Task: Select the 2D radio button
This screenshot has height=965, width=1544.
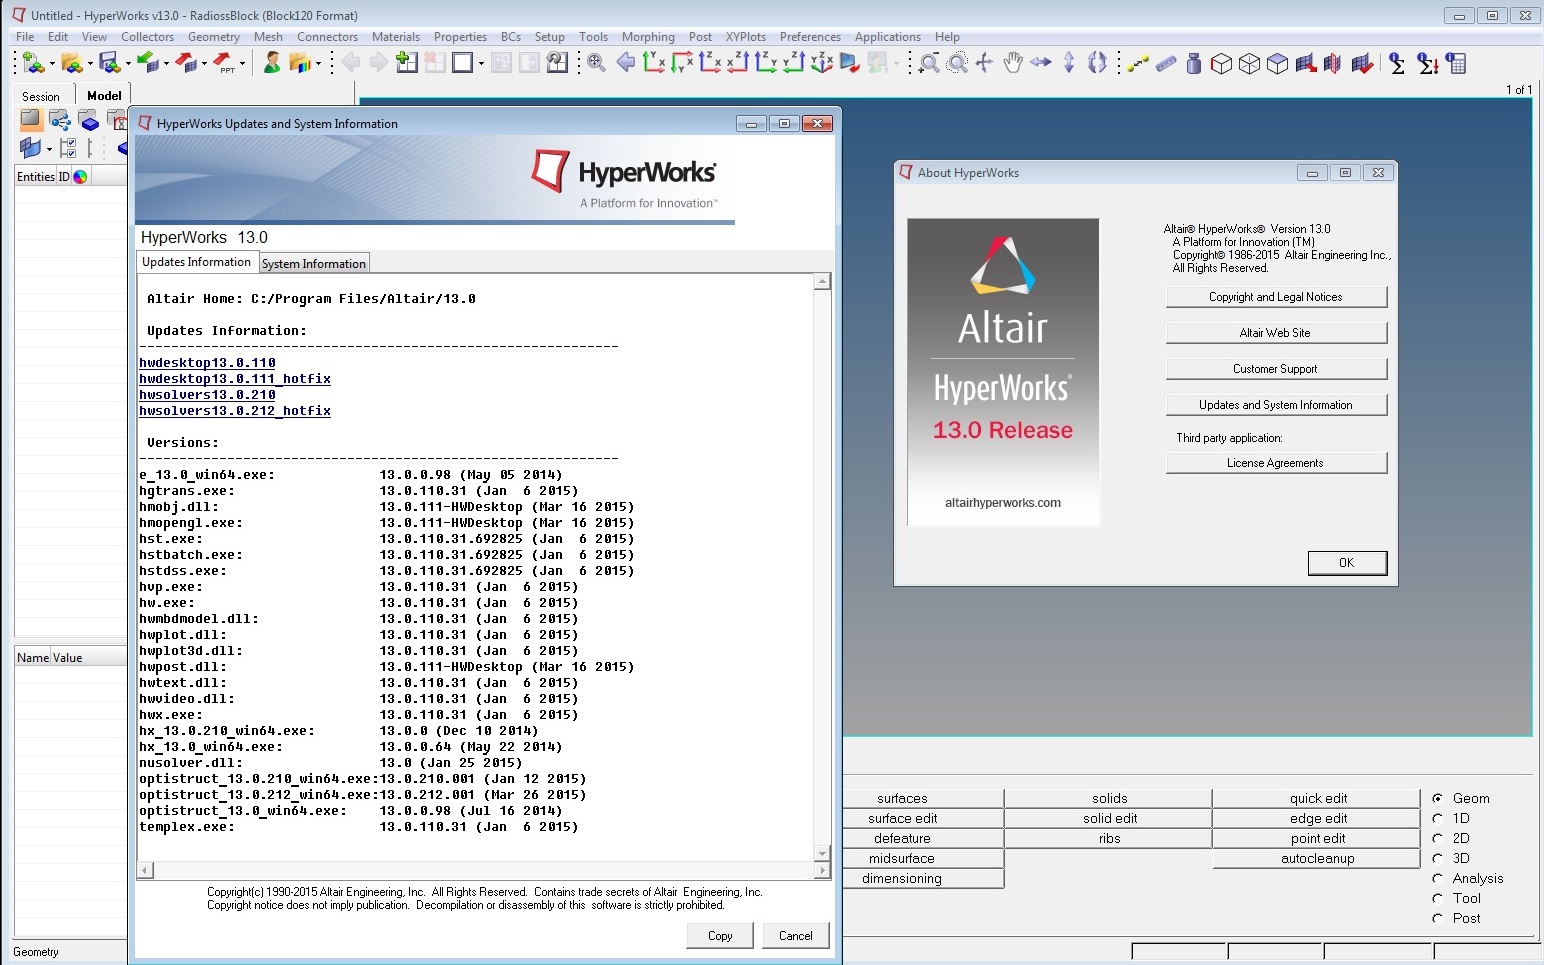Action: 1437,838
